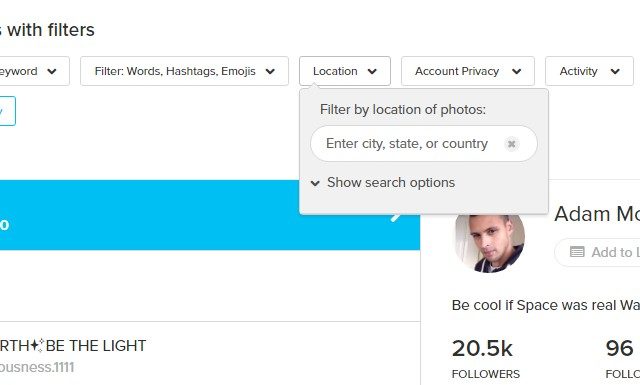This screenshot has width=640, height=385.
Task: Click the arrow on the Activity dropdown
Action: [x=615, y=71]
